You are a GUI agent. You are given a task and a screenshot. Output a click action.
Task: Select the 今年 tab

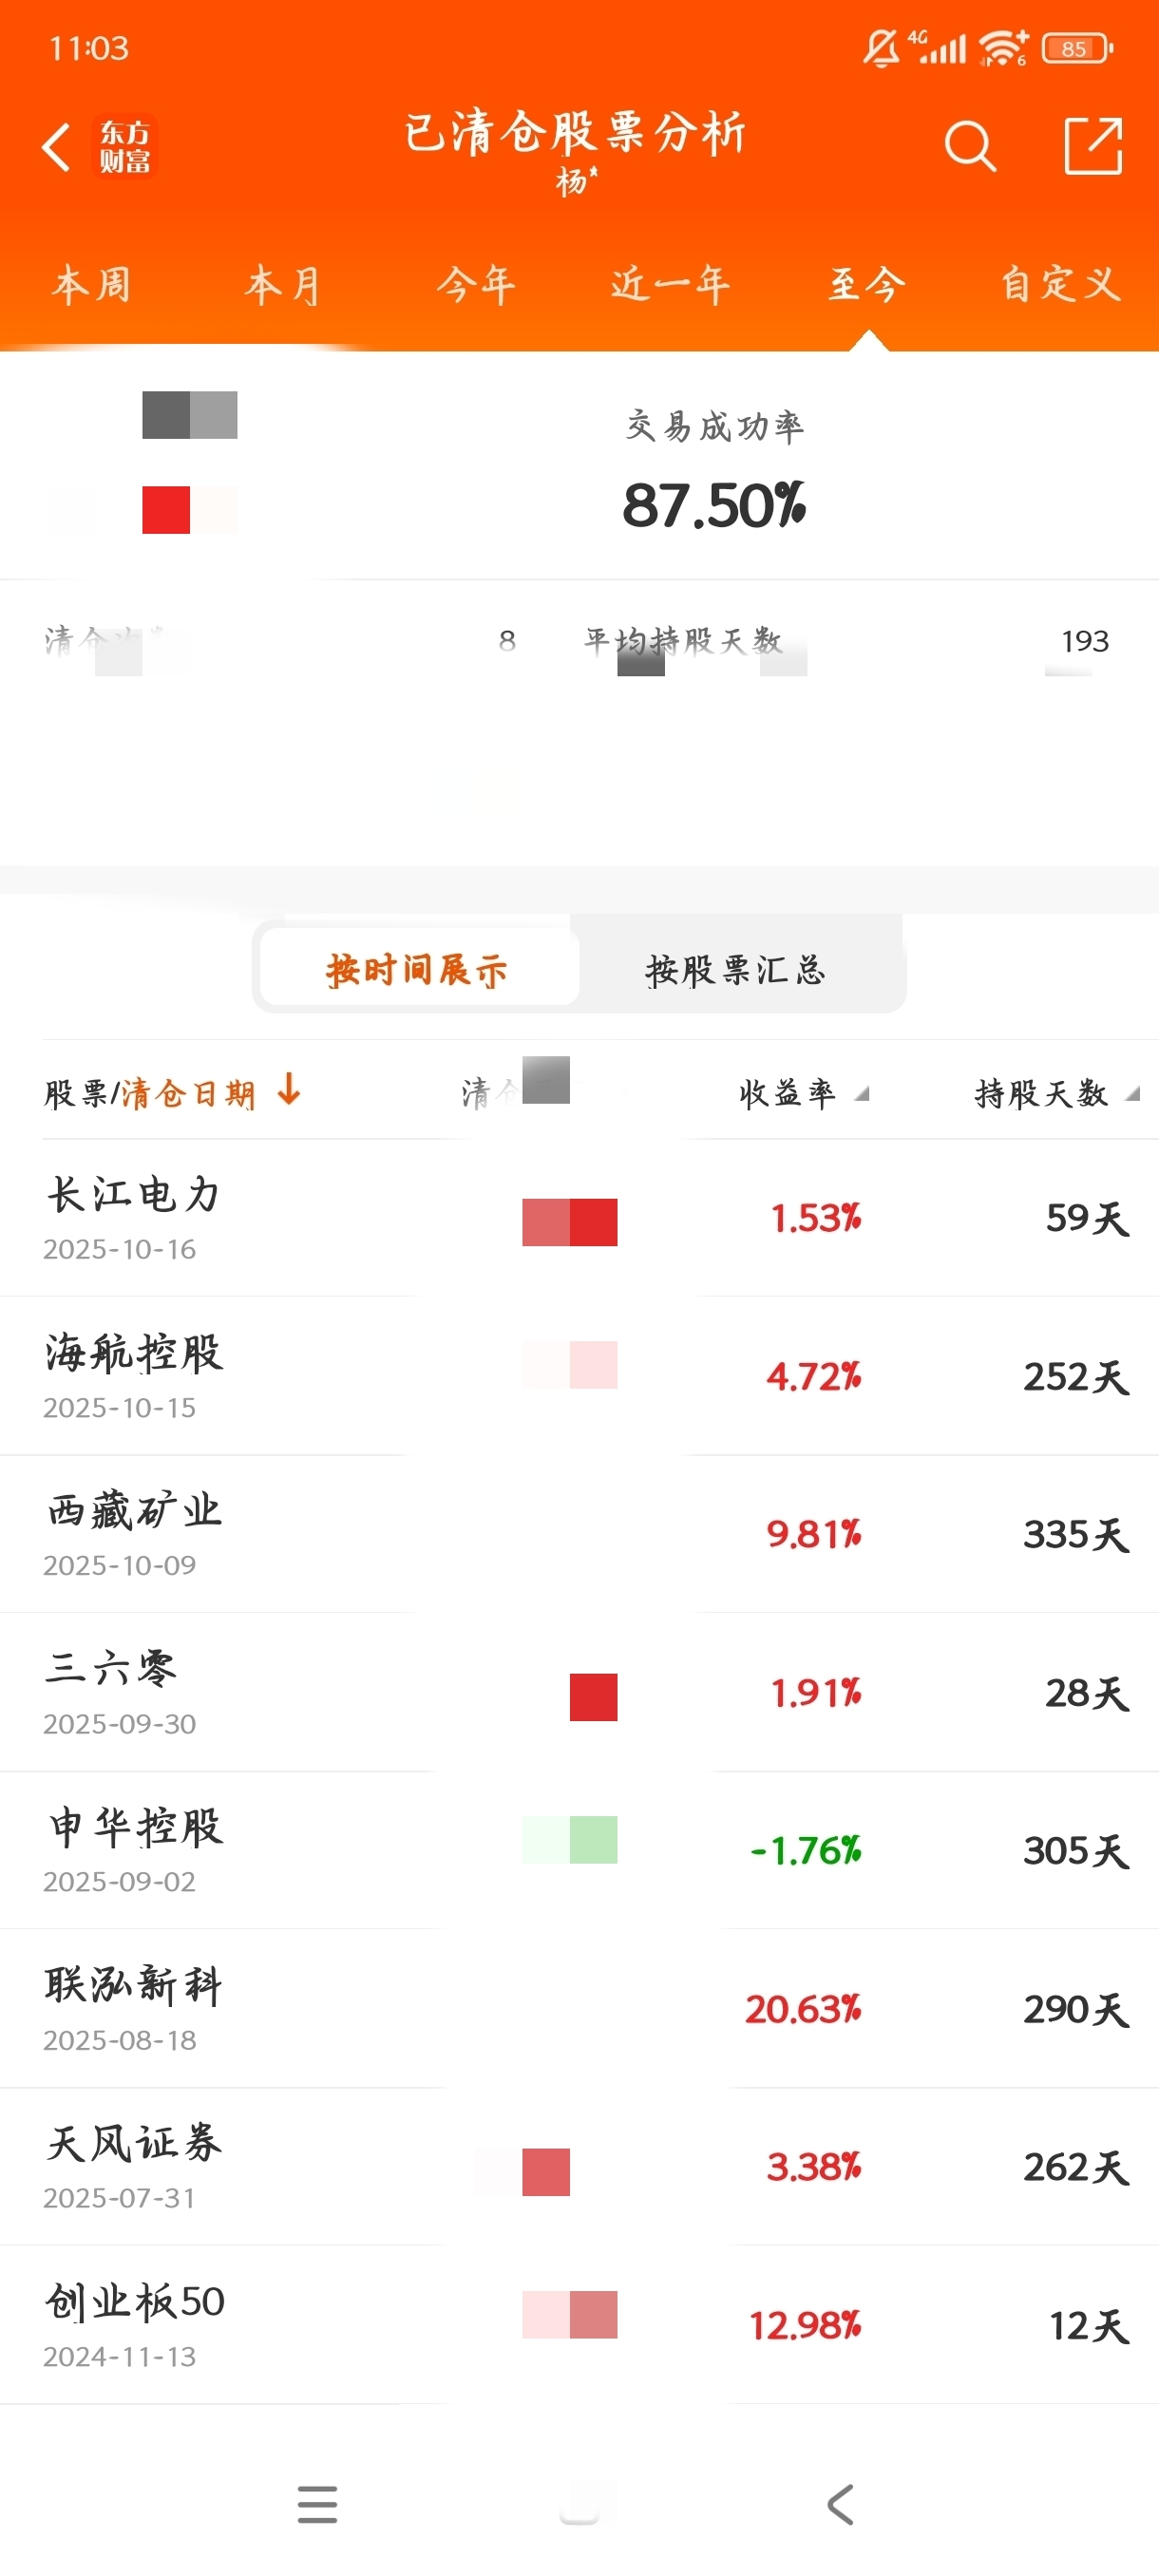(x=476, y=285)
